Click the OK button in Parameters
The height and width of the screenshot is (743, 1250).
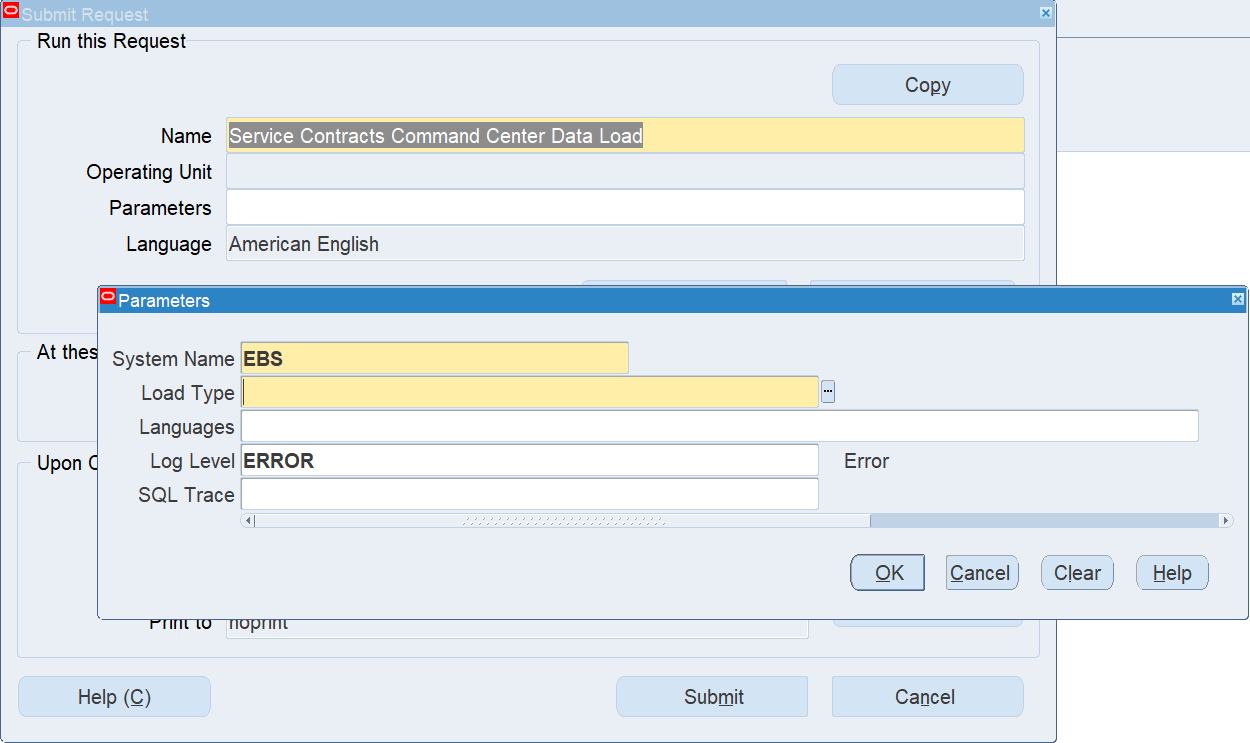click(888, 573)
